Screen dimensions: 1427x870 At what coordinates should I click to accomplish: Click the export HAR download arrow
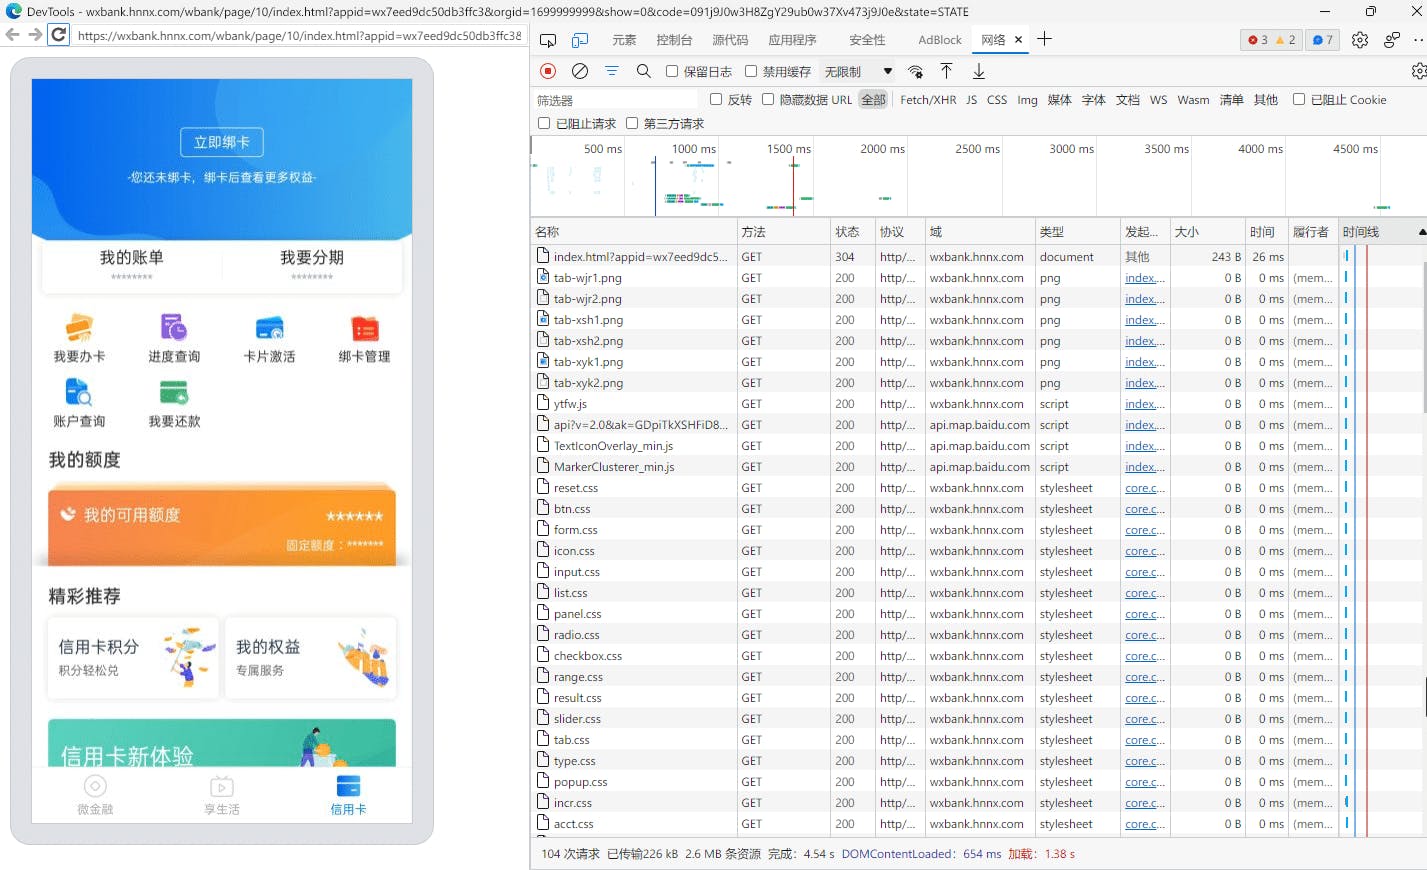point(979,71)
